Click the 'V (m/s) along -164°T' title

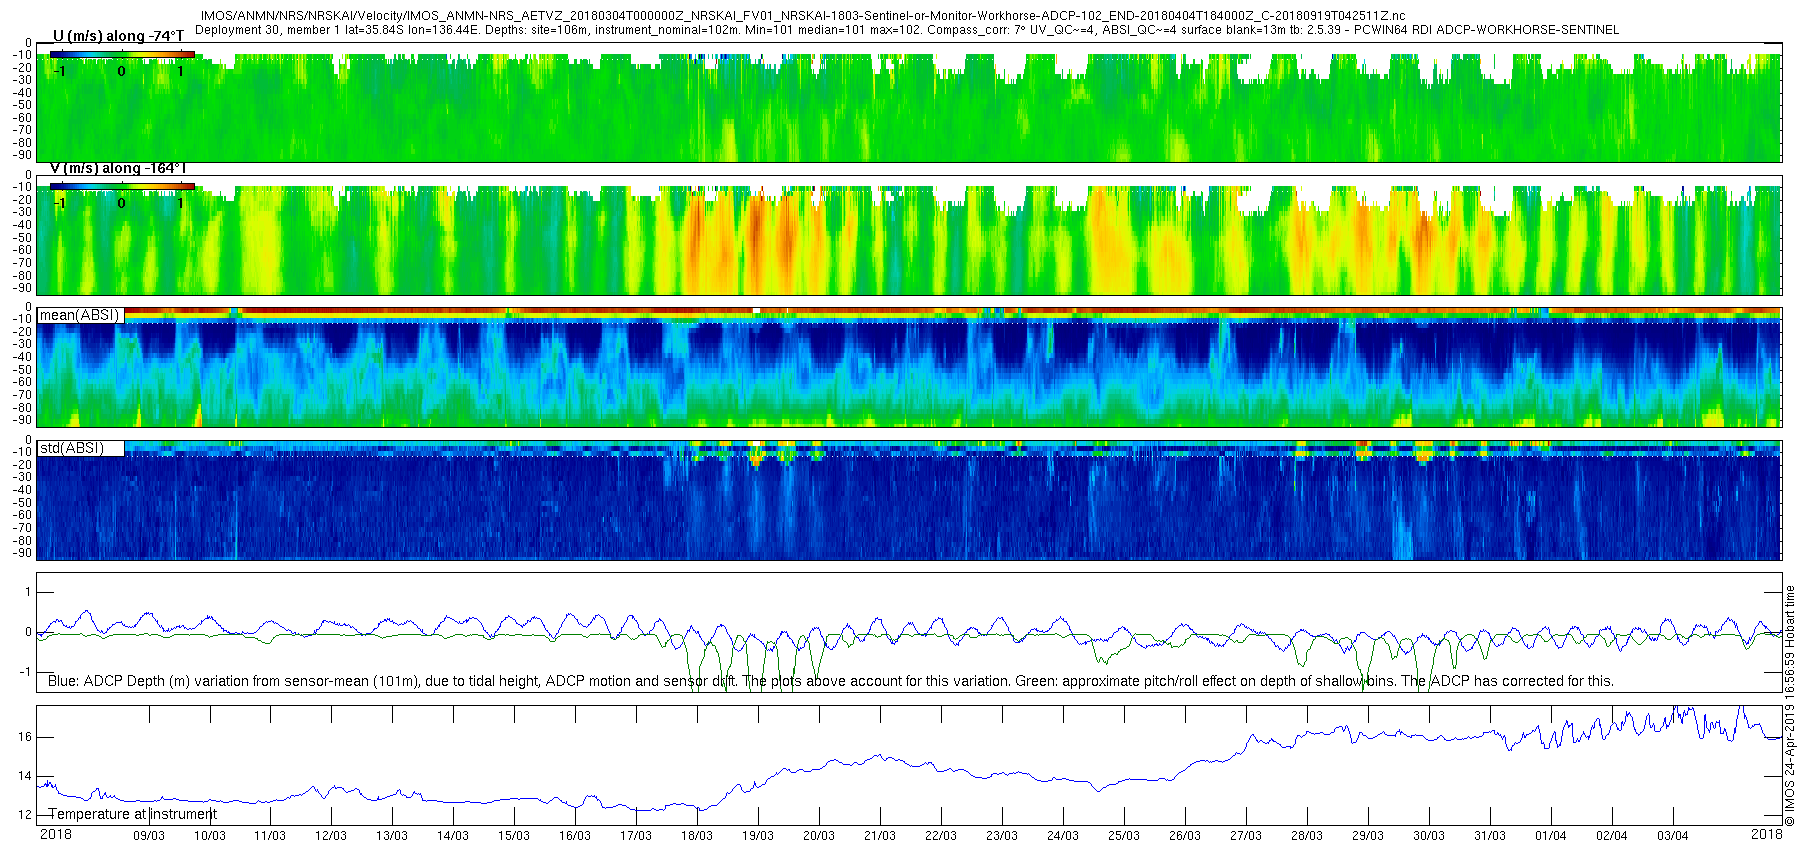[118, 168]
